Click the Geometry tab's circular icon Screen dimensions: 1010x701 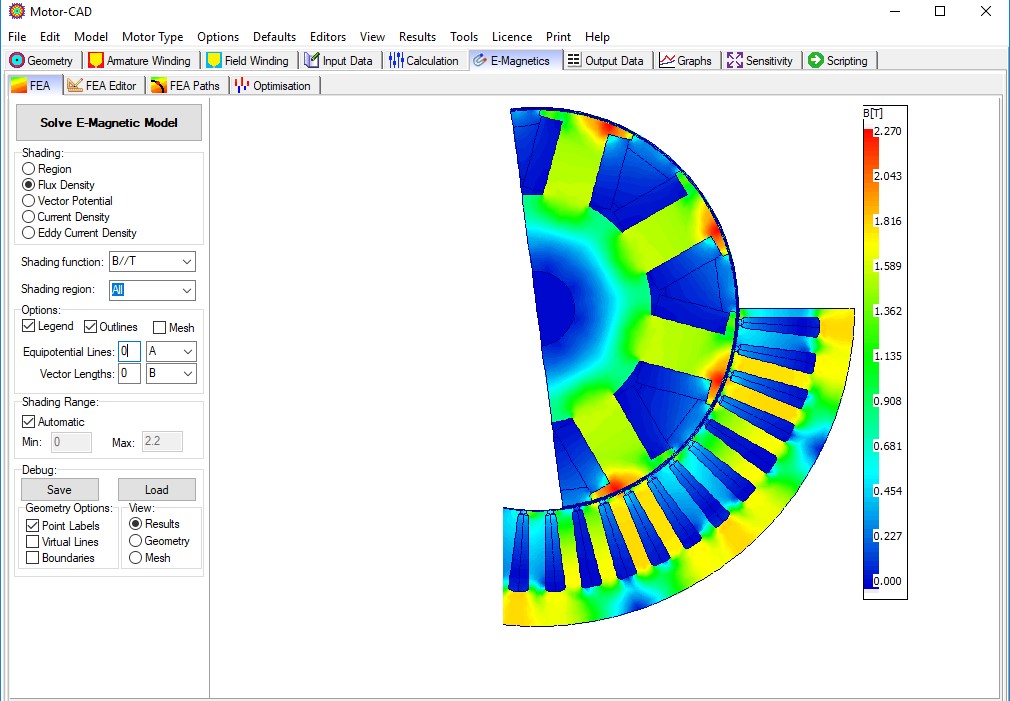[x=17, y=61]
